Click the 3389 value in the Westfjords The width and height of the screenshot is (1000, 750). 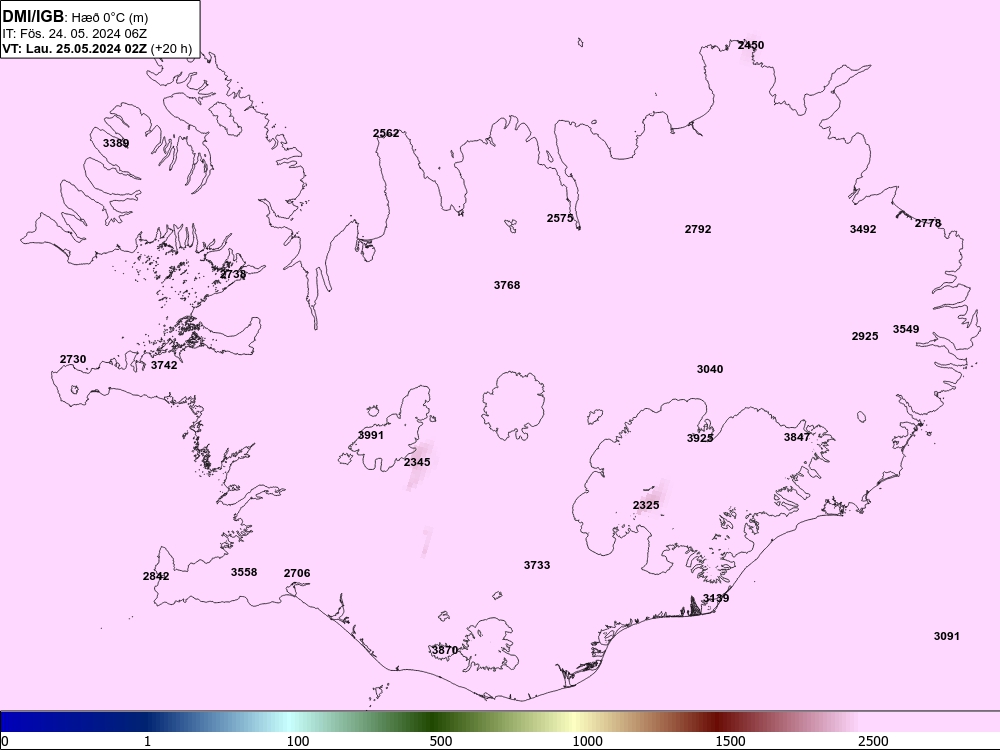(x=116, y=143)
